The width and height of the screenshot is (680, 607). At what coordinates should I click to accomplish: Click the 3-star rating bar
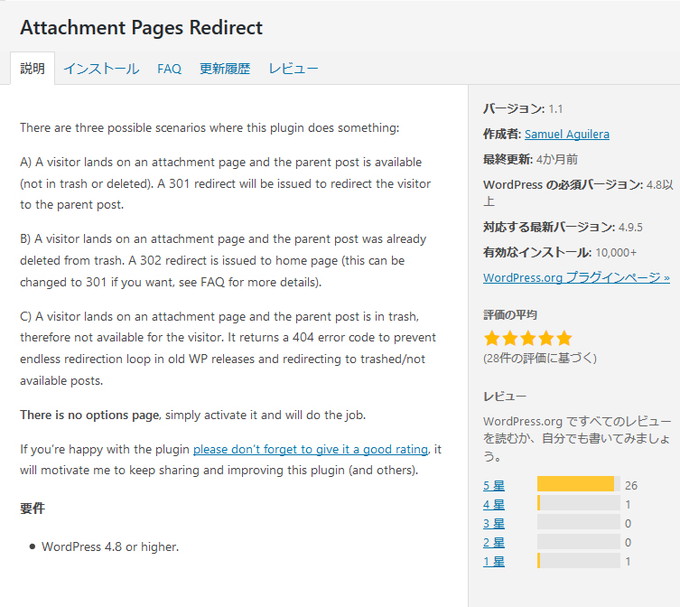(x=579, y=522)
